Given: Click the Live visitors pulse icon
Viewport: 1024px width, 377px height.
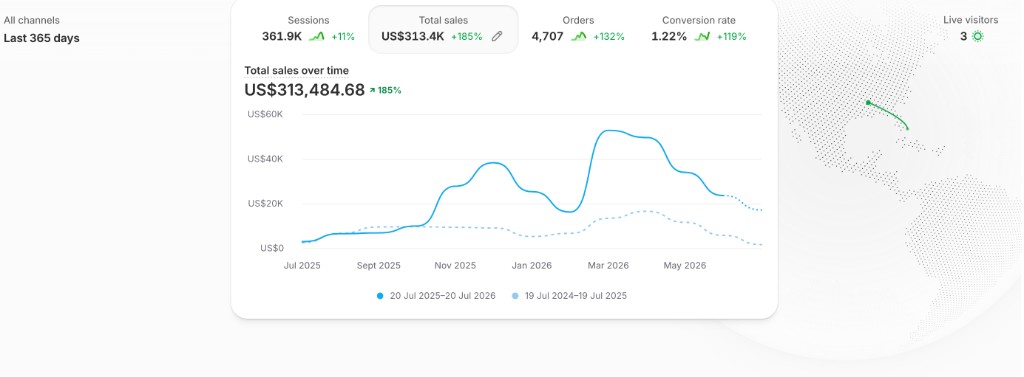Looking at the screenshot, I should [978, 37].
